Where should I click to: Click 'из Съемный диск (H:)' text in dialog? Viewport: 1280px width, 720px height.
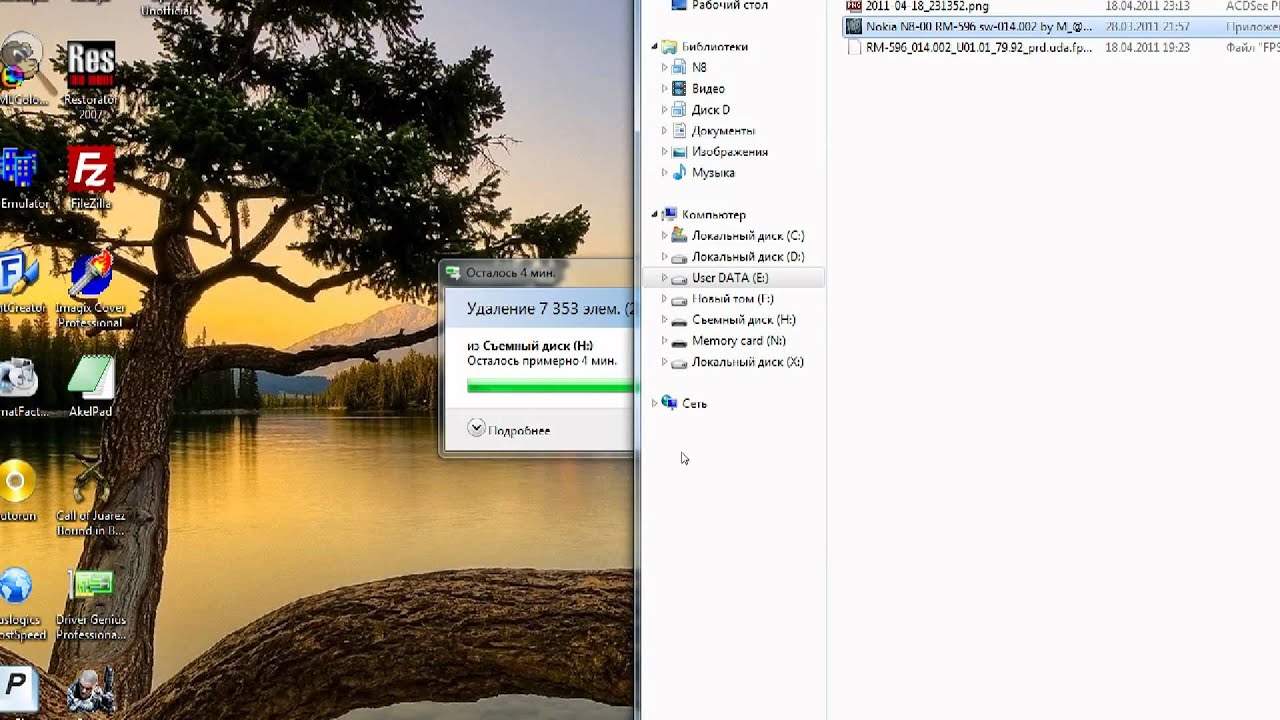[x=530, y=346]
